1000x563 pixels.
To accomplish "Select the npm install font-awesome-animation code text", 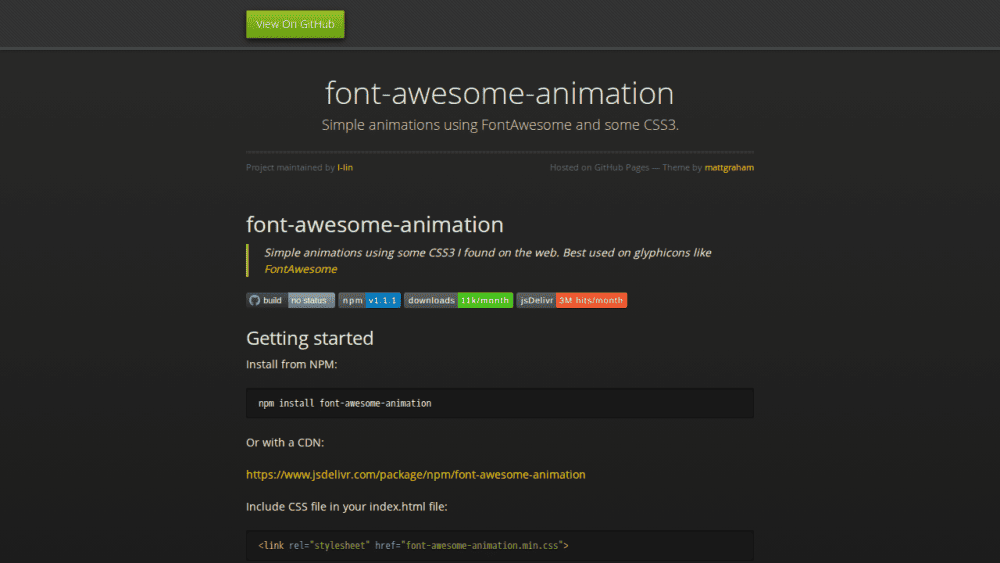I will pos(345,404).
